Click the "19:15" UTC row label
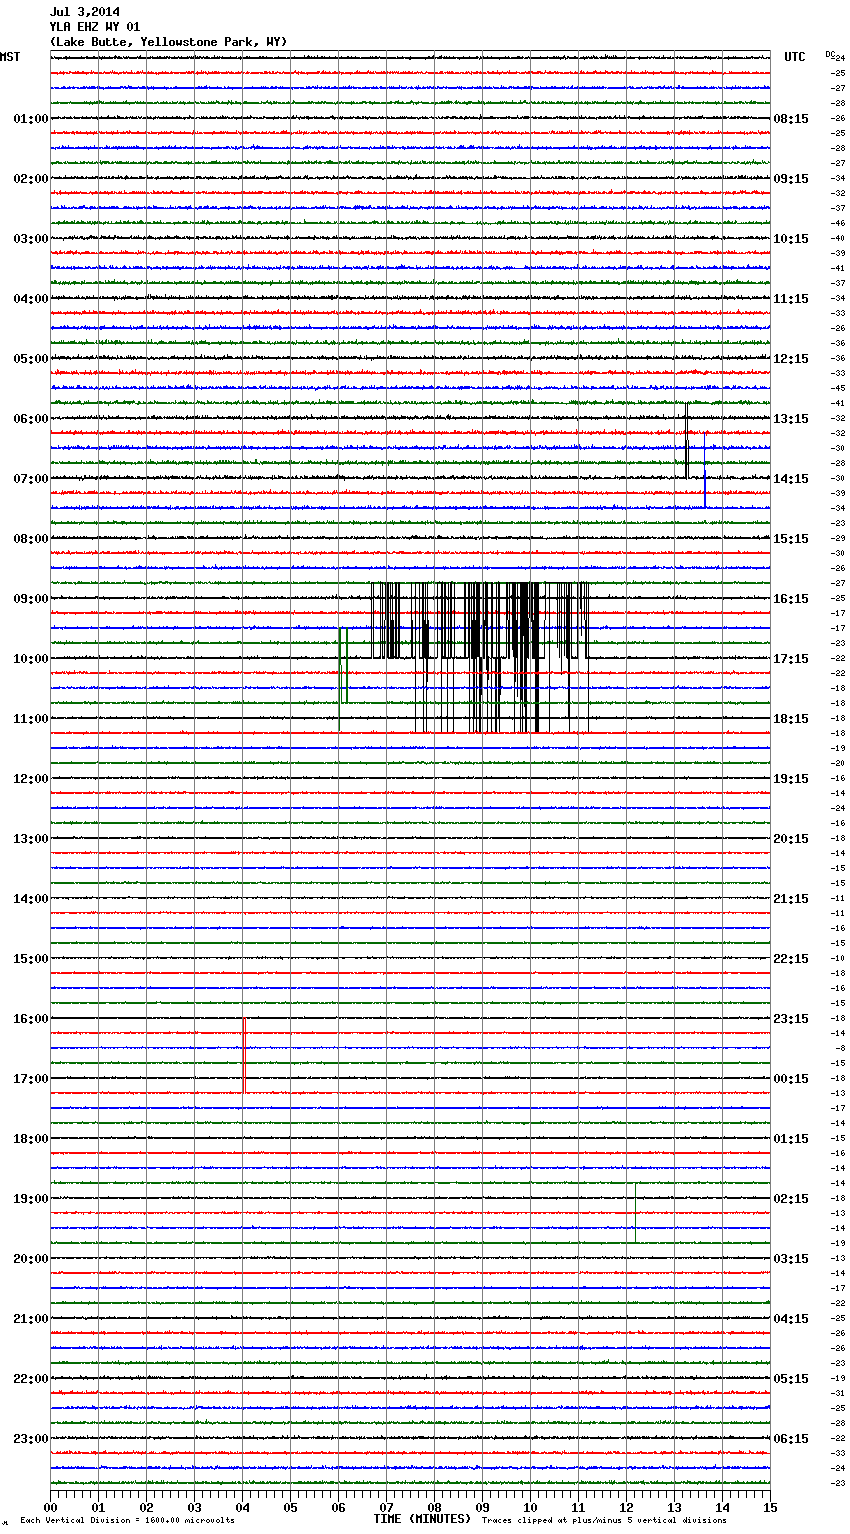 click(x=791, y=779)
